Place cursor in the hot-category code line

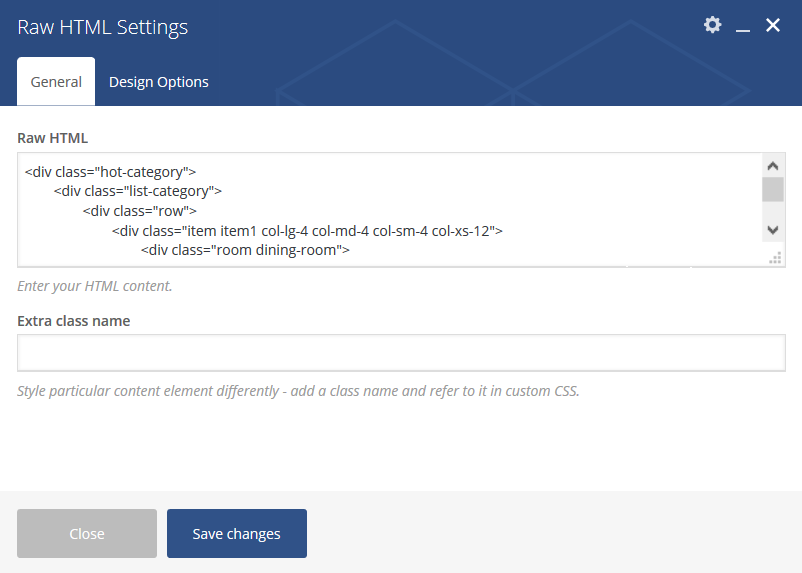coord(110,172)
